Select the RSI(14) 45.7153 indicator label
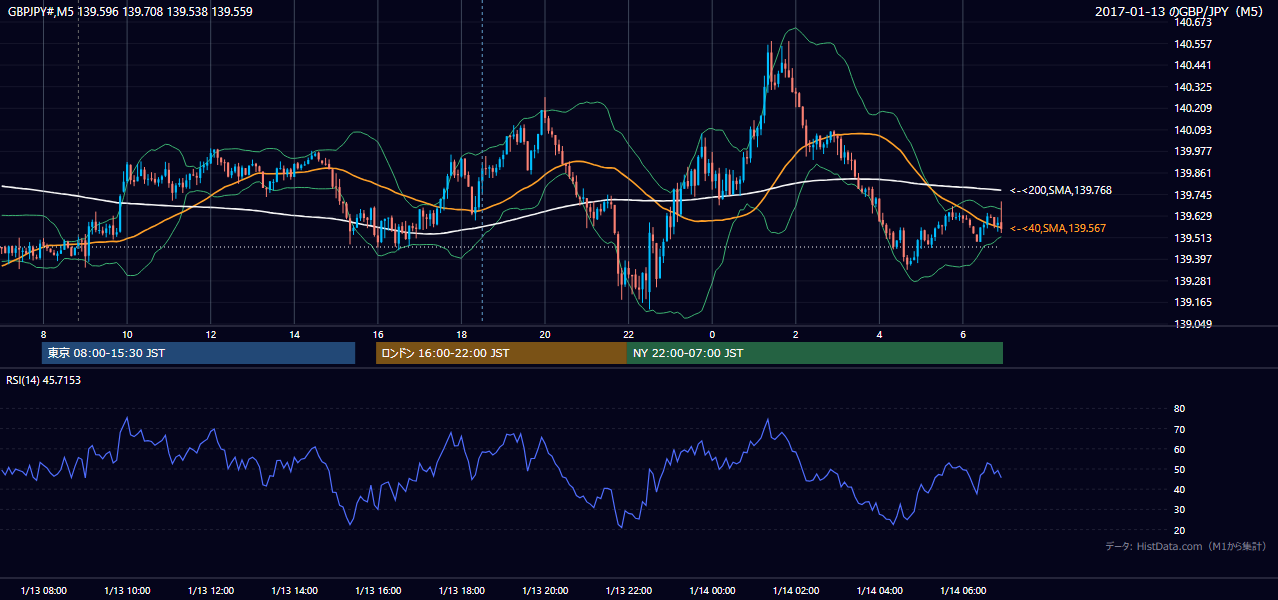 pos(44,380)
